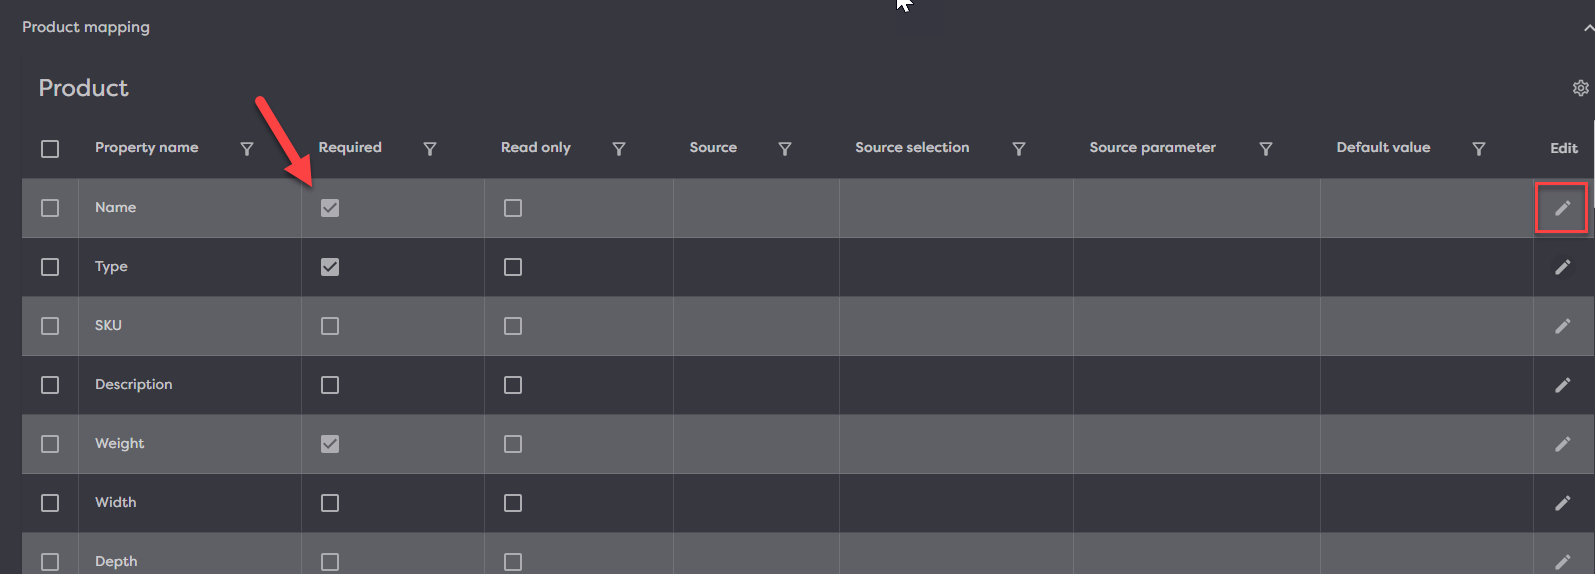
Task: Filter by Source selection column
Action: tap(1019, 149)
